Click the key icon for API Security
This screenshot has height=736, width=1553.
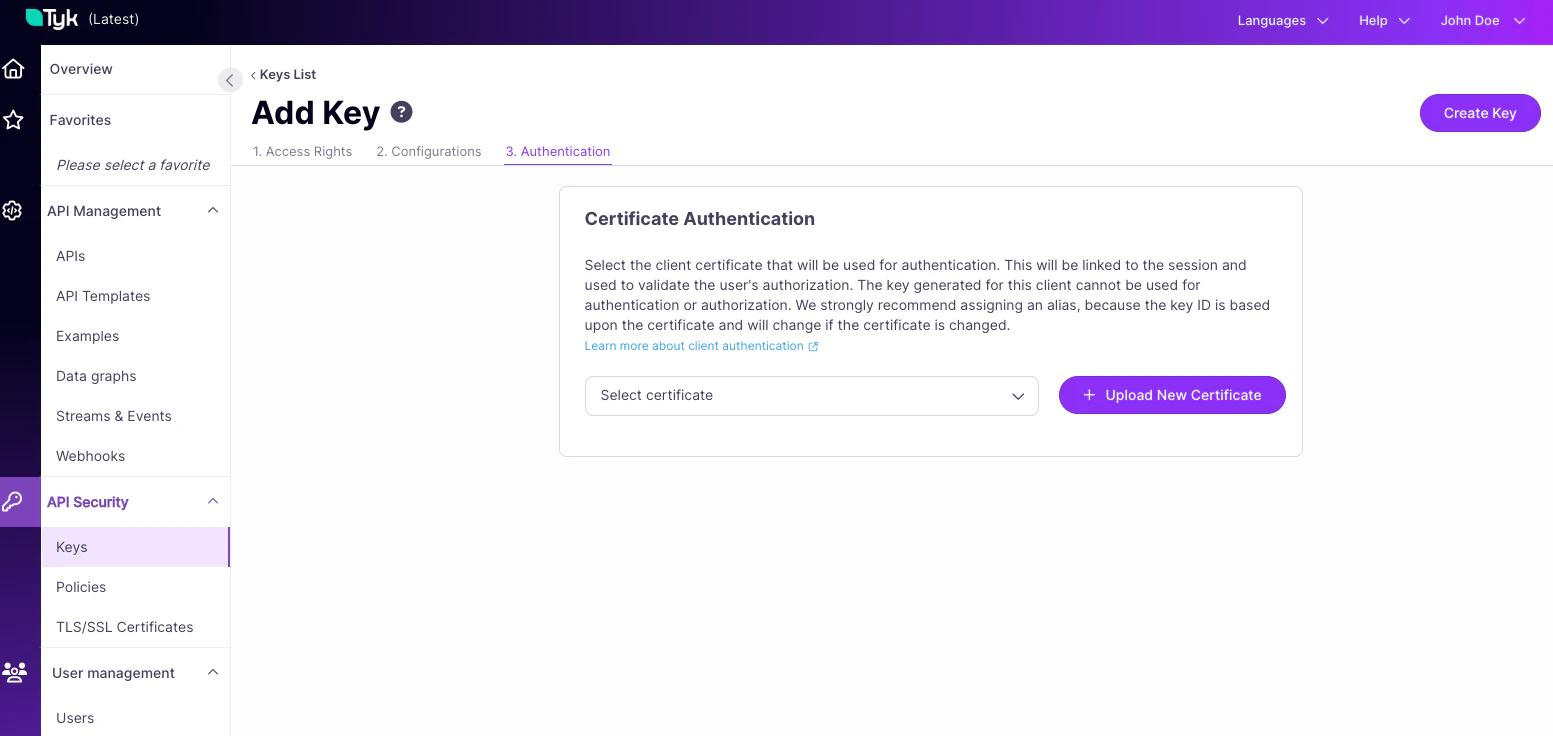(x=14, y=501)
